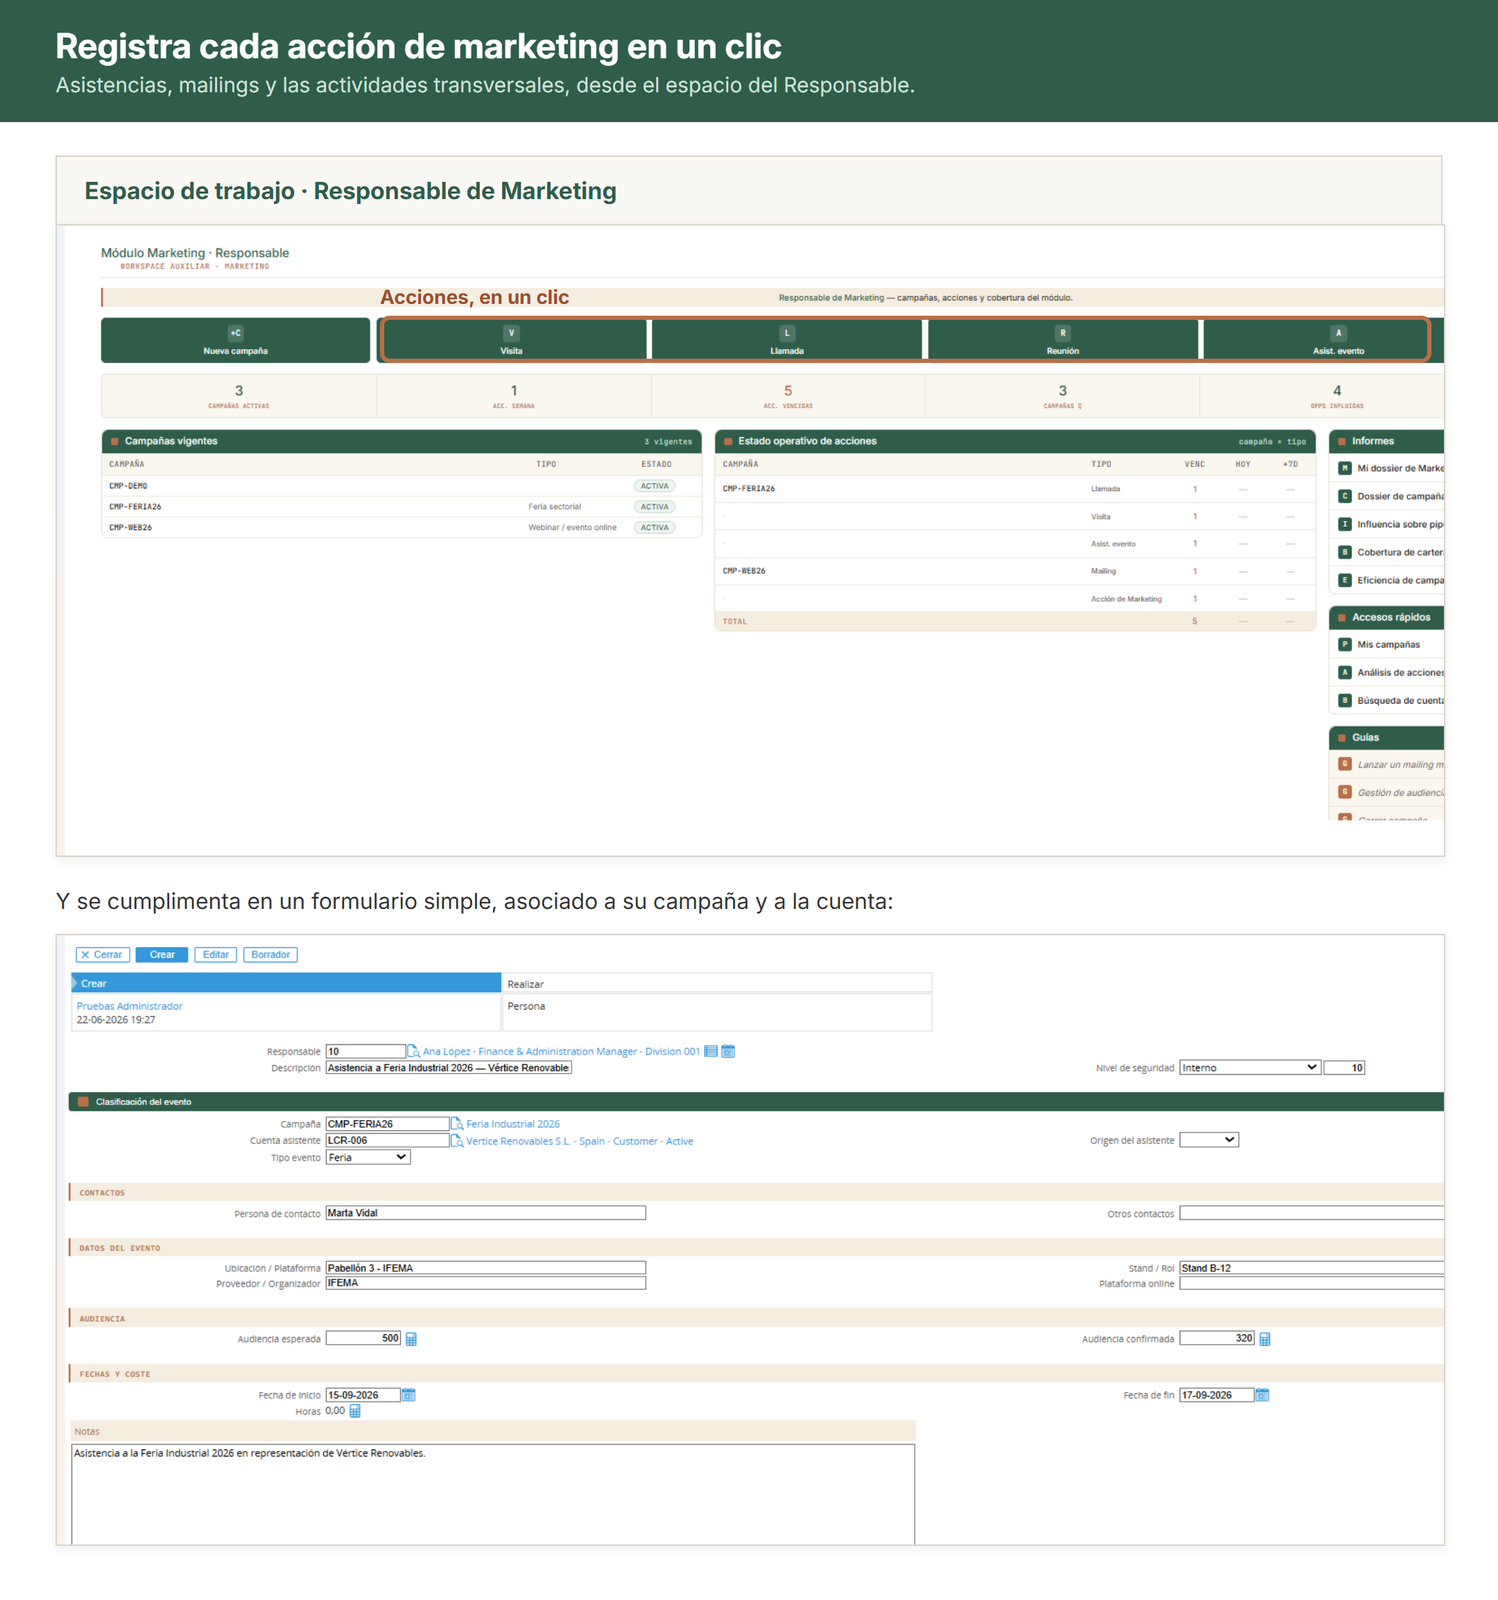The height and width of the screenshot is (1600, 1498).
Task: Expand the Tipo evento dropdown showing Feria
Action: tap(368, 1157)
